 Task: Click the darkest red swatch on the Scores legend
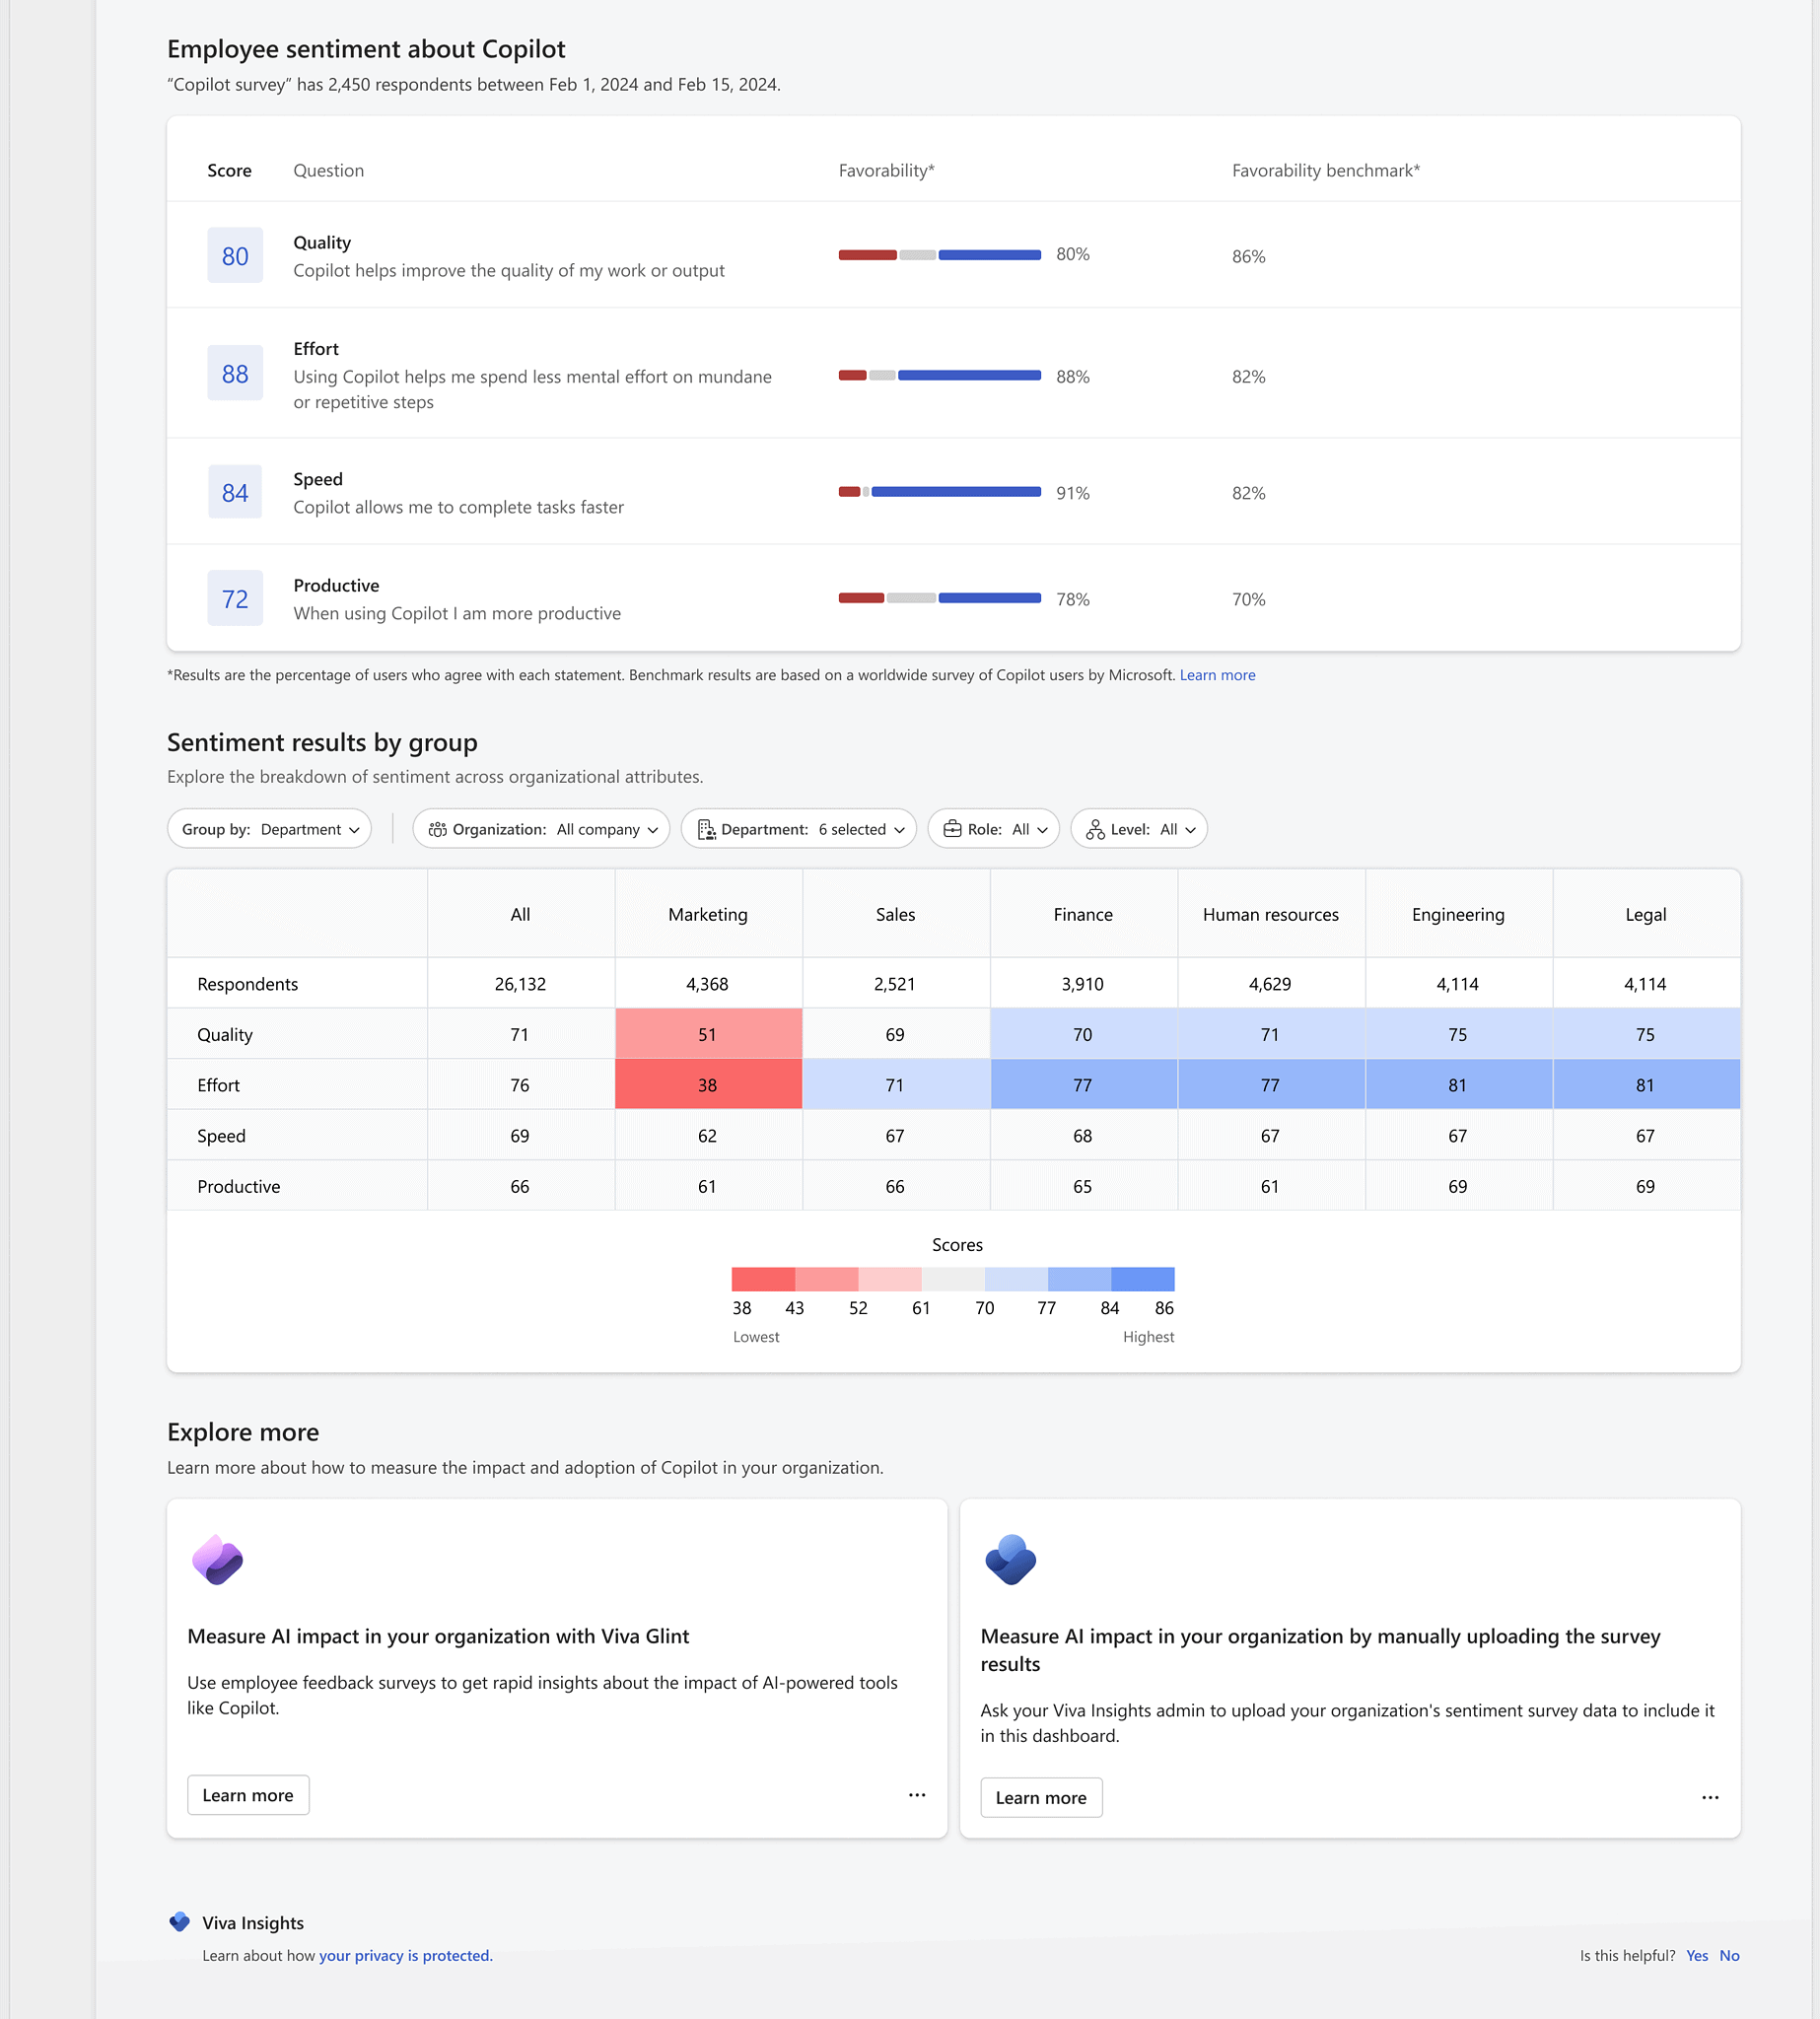pyautogui.click(x=762, y=1278)
